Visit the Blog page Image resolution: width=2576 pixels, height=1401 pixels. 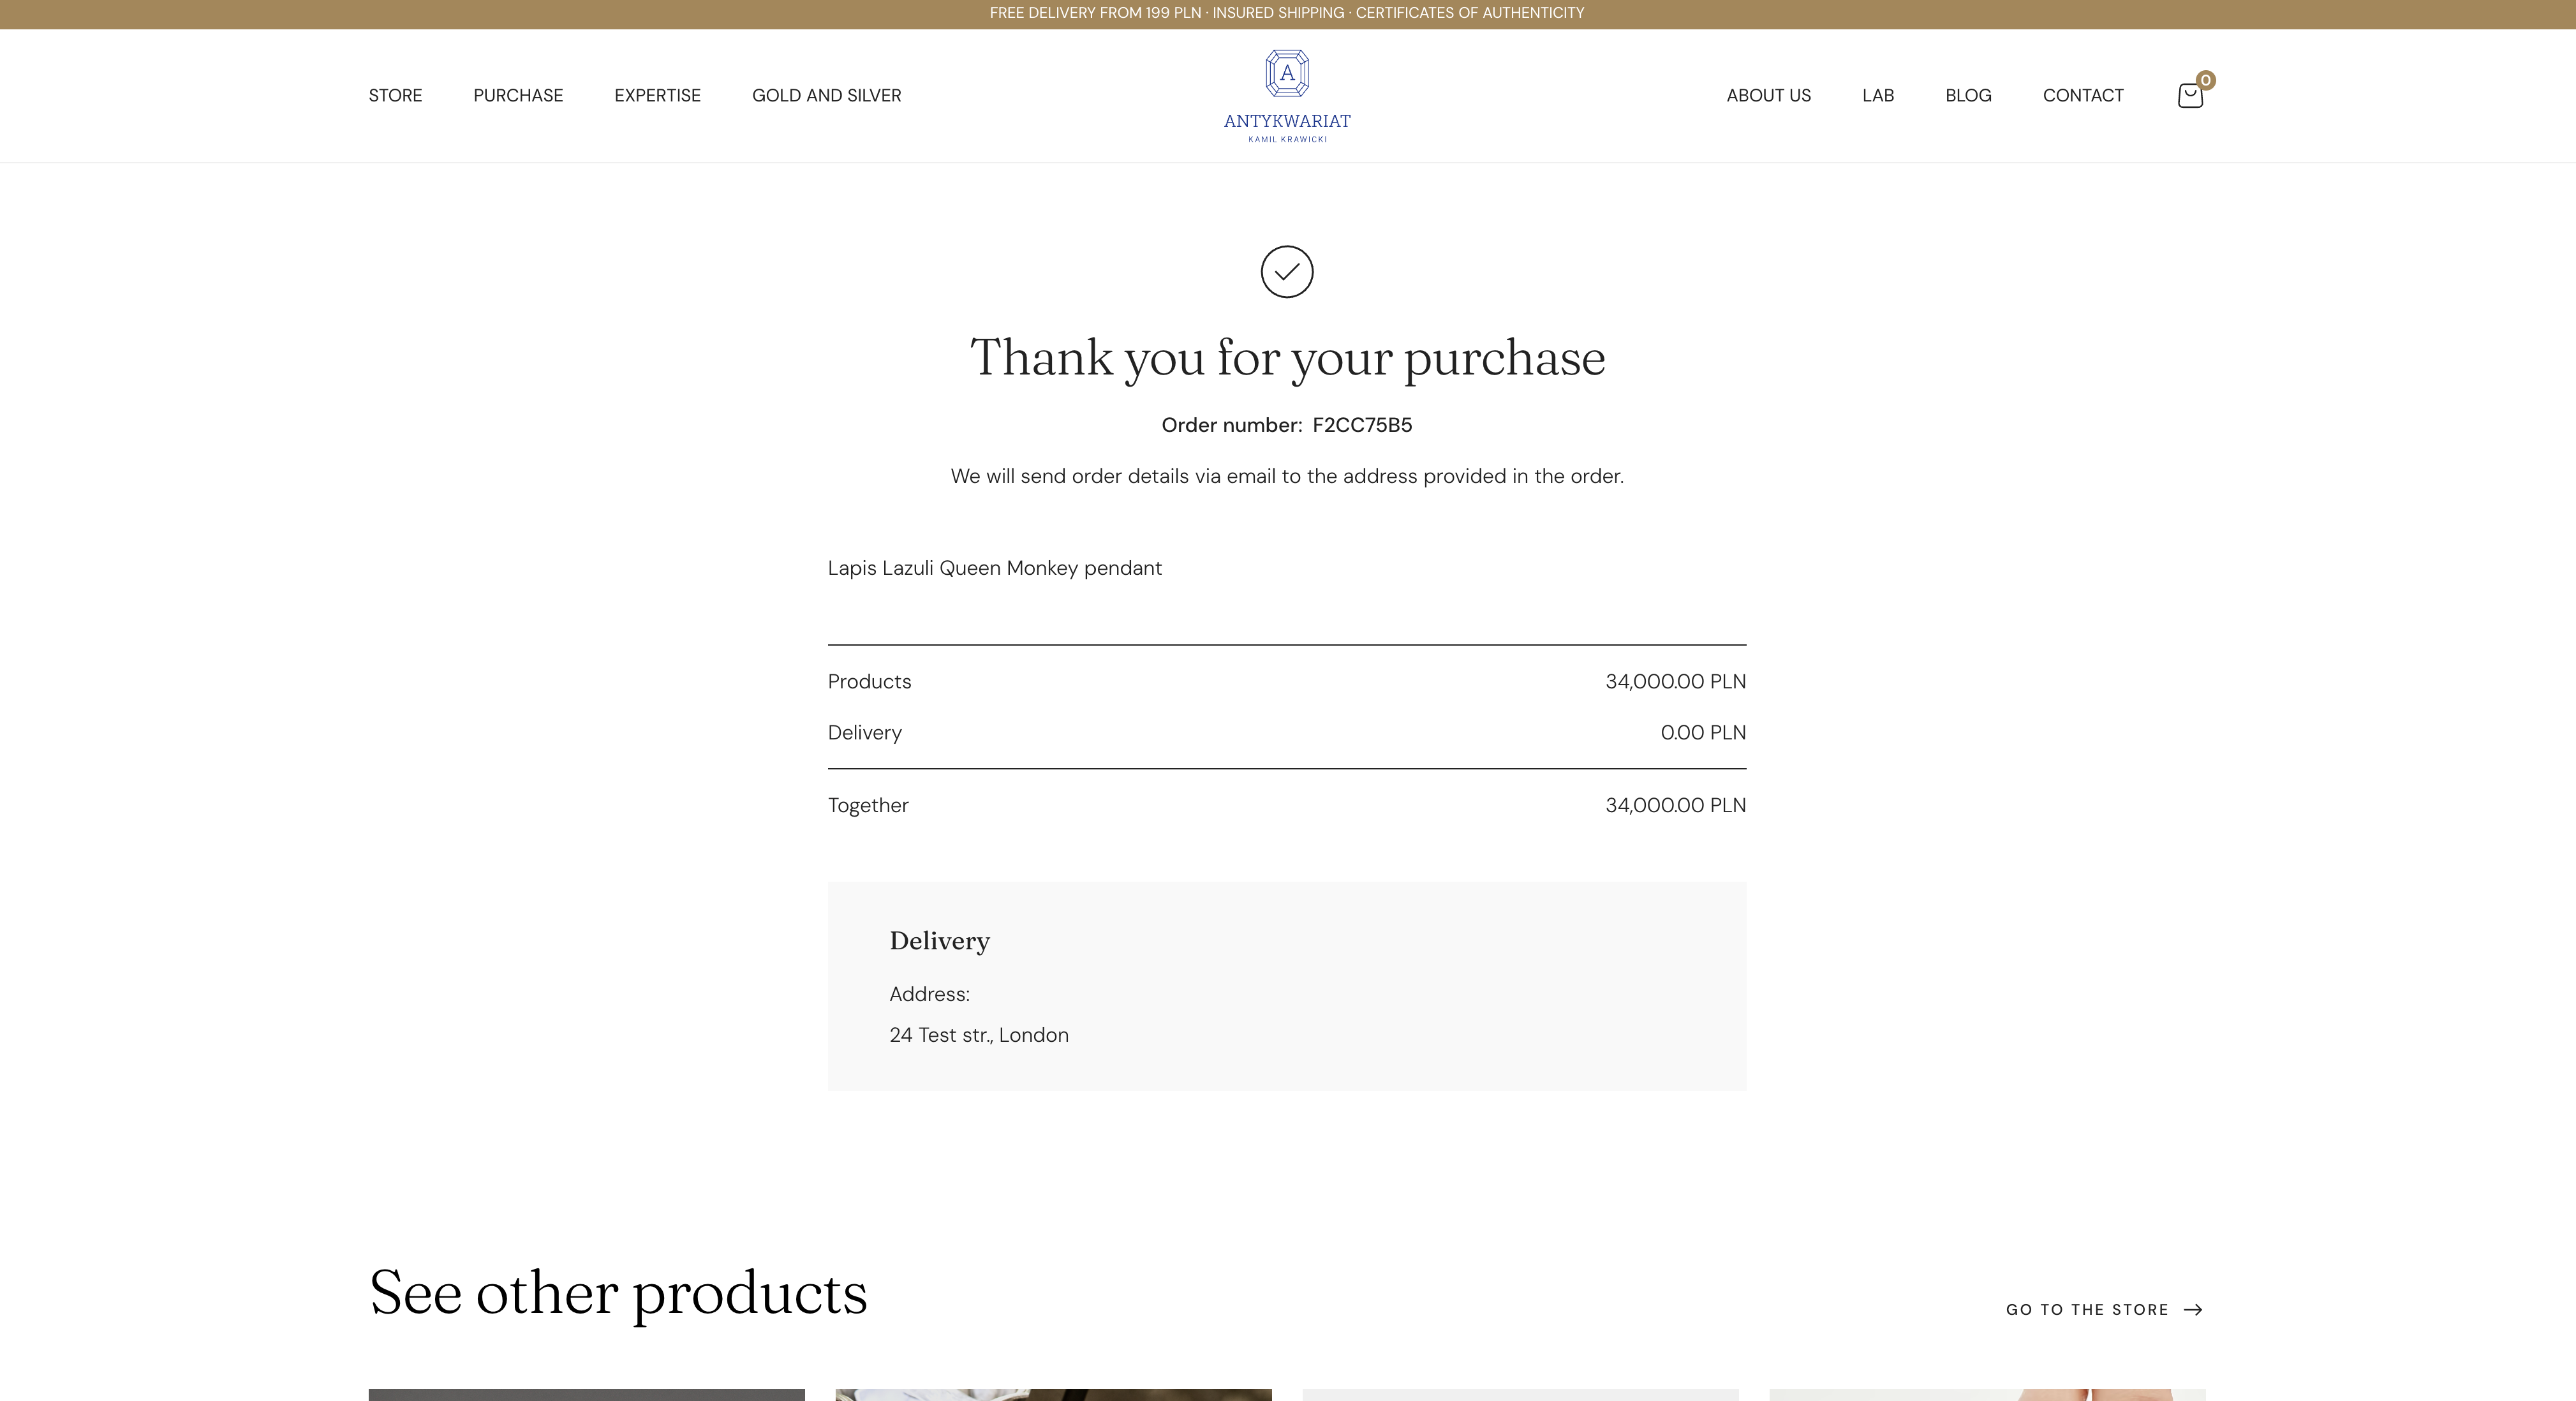pos(1968,96)
